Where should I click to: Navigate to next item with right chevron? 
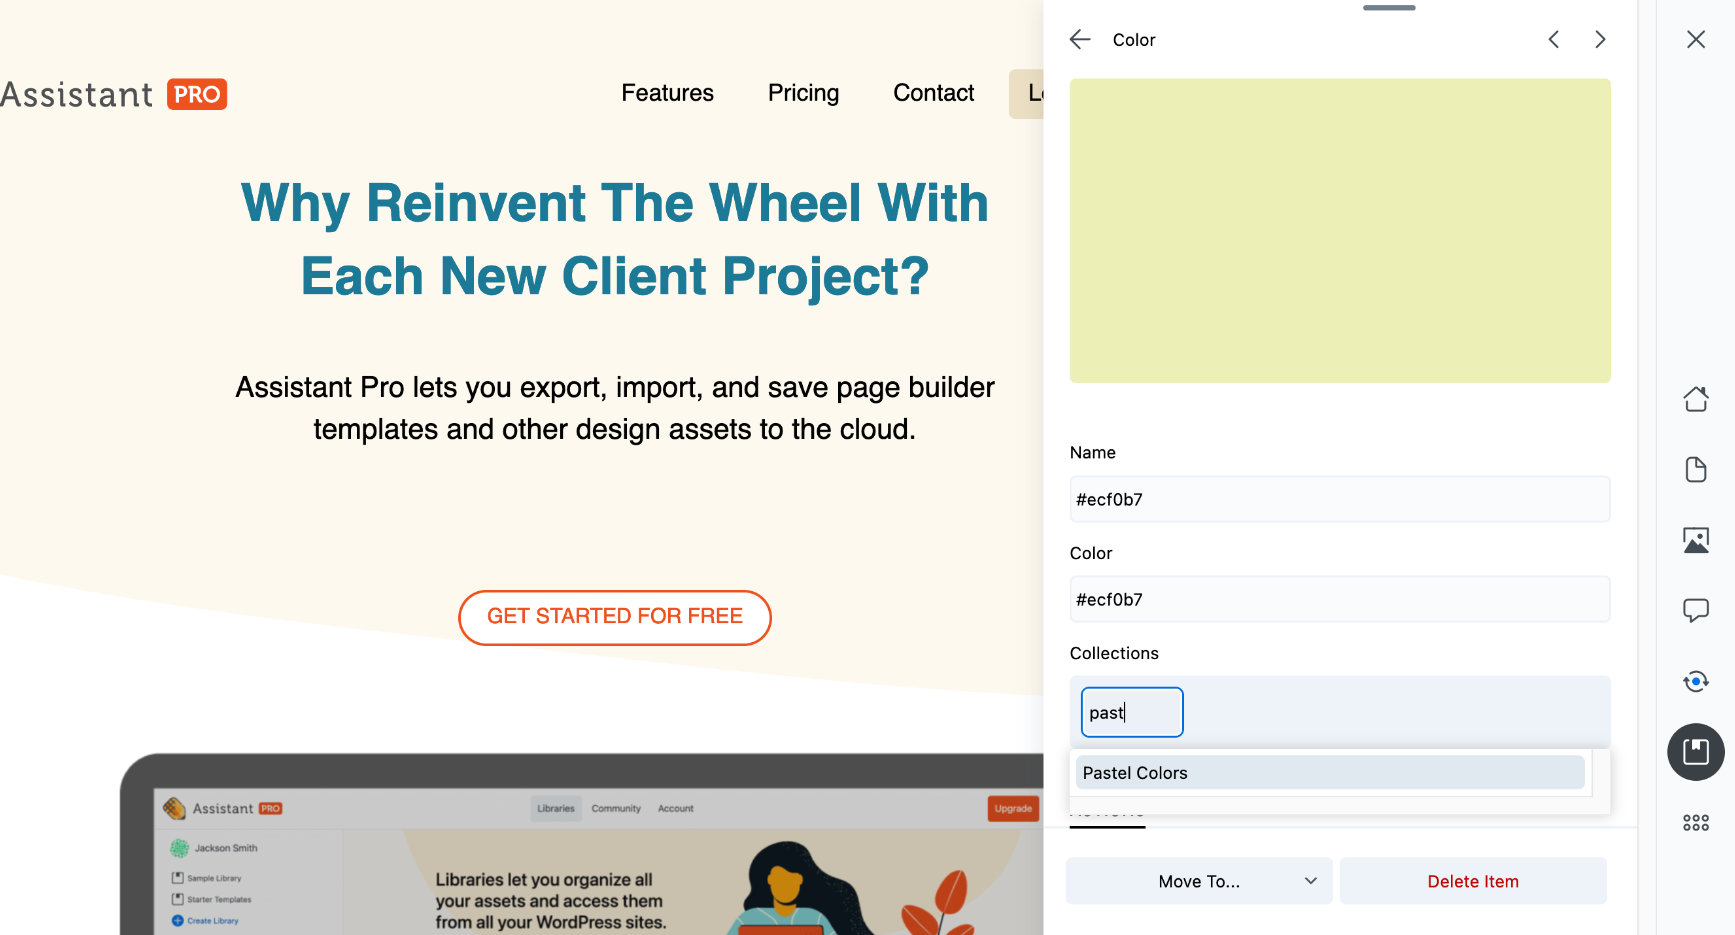click(1600, 39)
